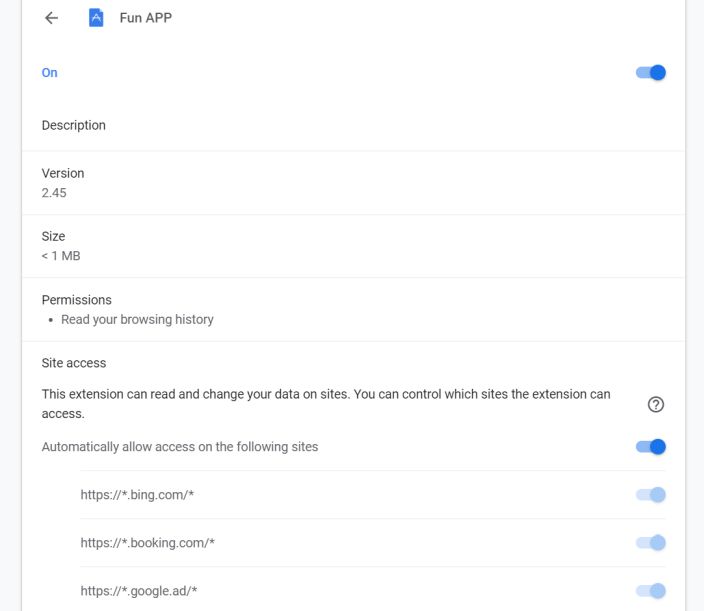Click "Automatically allow access on the following sites" label

180,447
